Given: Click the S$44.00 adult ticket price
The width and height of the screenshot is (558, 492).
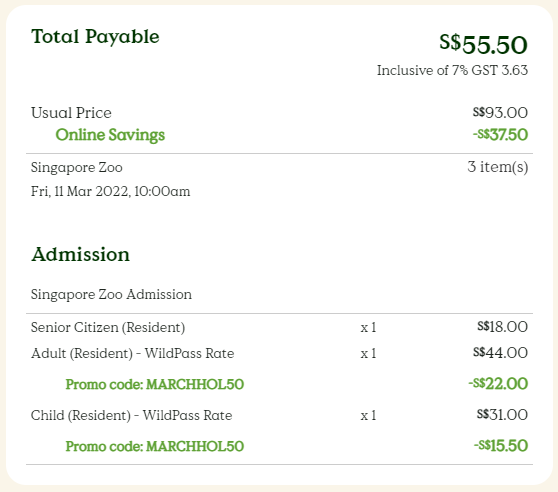Looking at the screenshot, I should pos(500,353).
